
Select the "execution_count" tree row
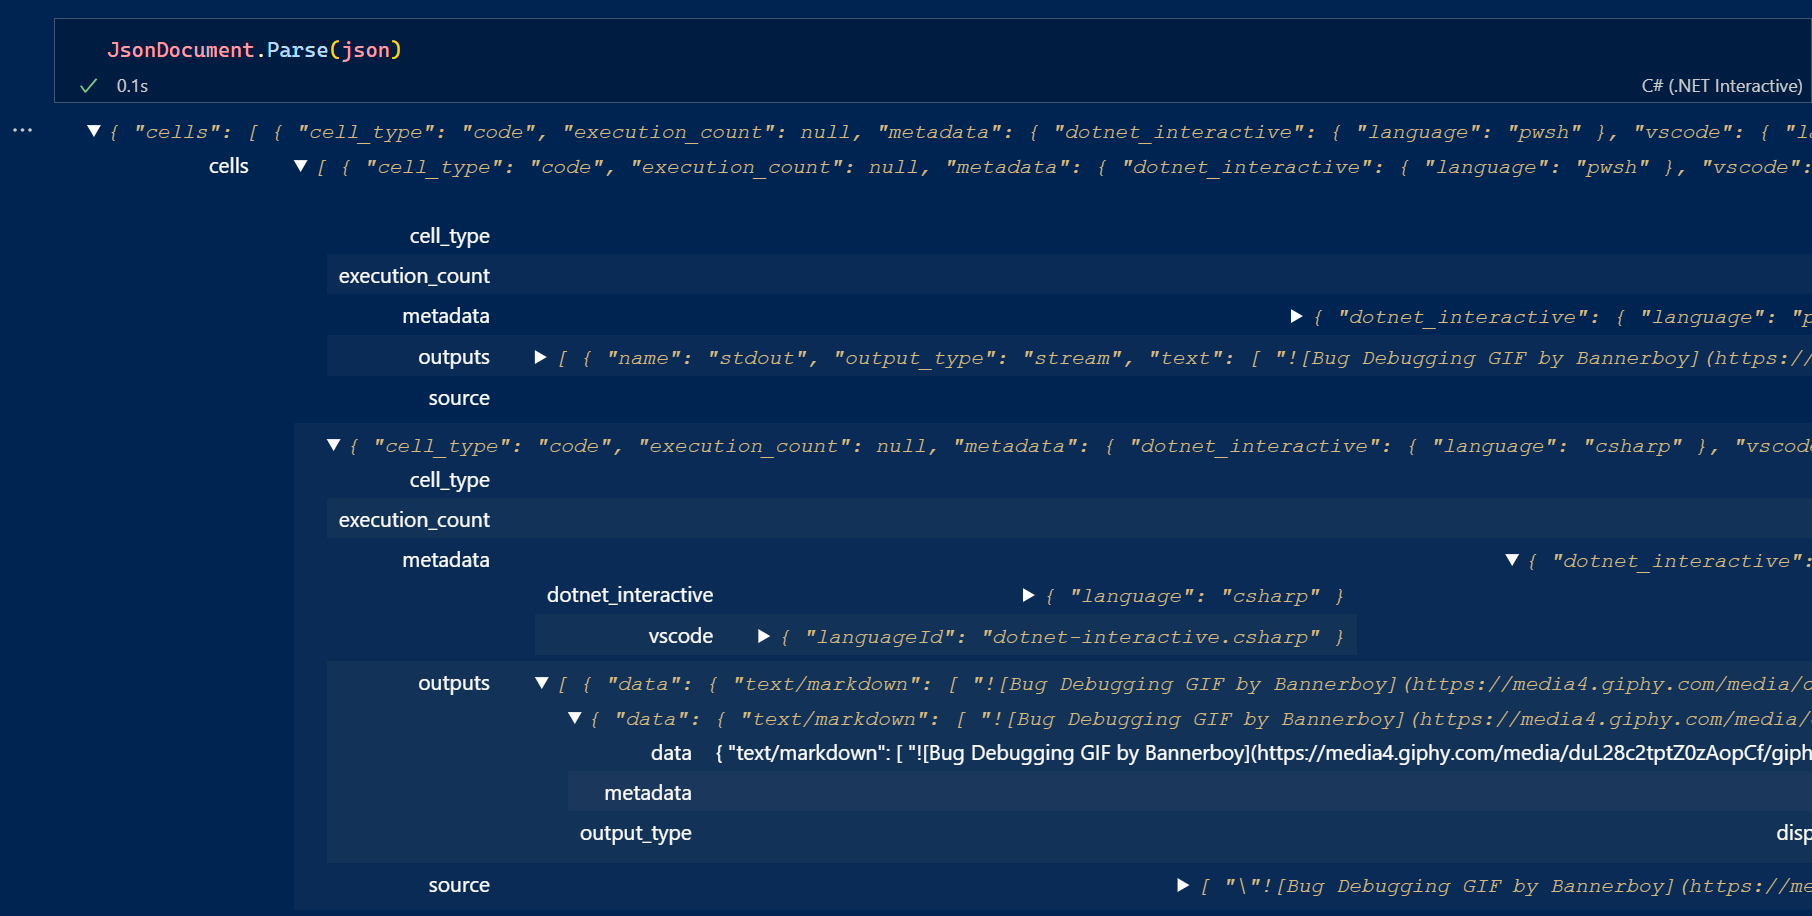tap(413, 275)
